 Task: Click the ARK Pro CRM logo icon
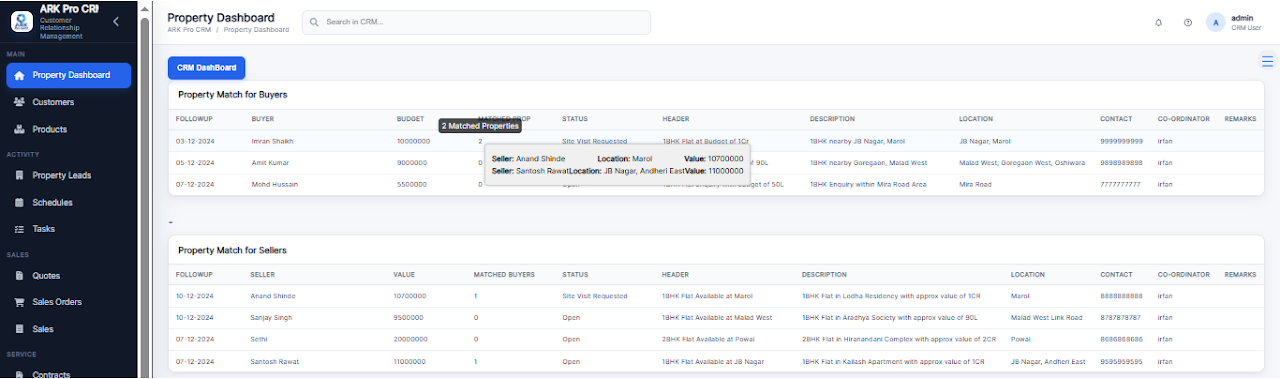[22, 20]
